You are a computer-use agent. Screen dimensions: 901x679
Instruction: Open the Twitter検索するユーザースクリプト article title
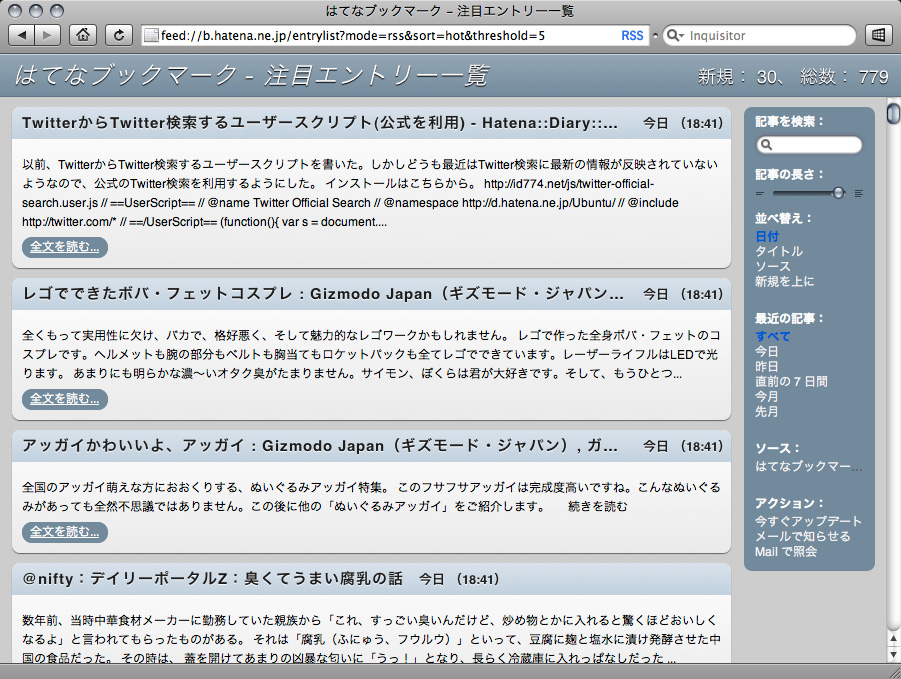click(x=319, y=123)
